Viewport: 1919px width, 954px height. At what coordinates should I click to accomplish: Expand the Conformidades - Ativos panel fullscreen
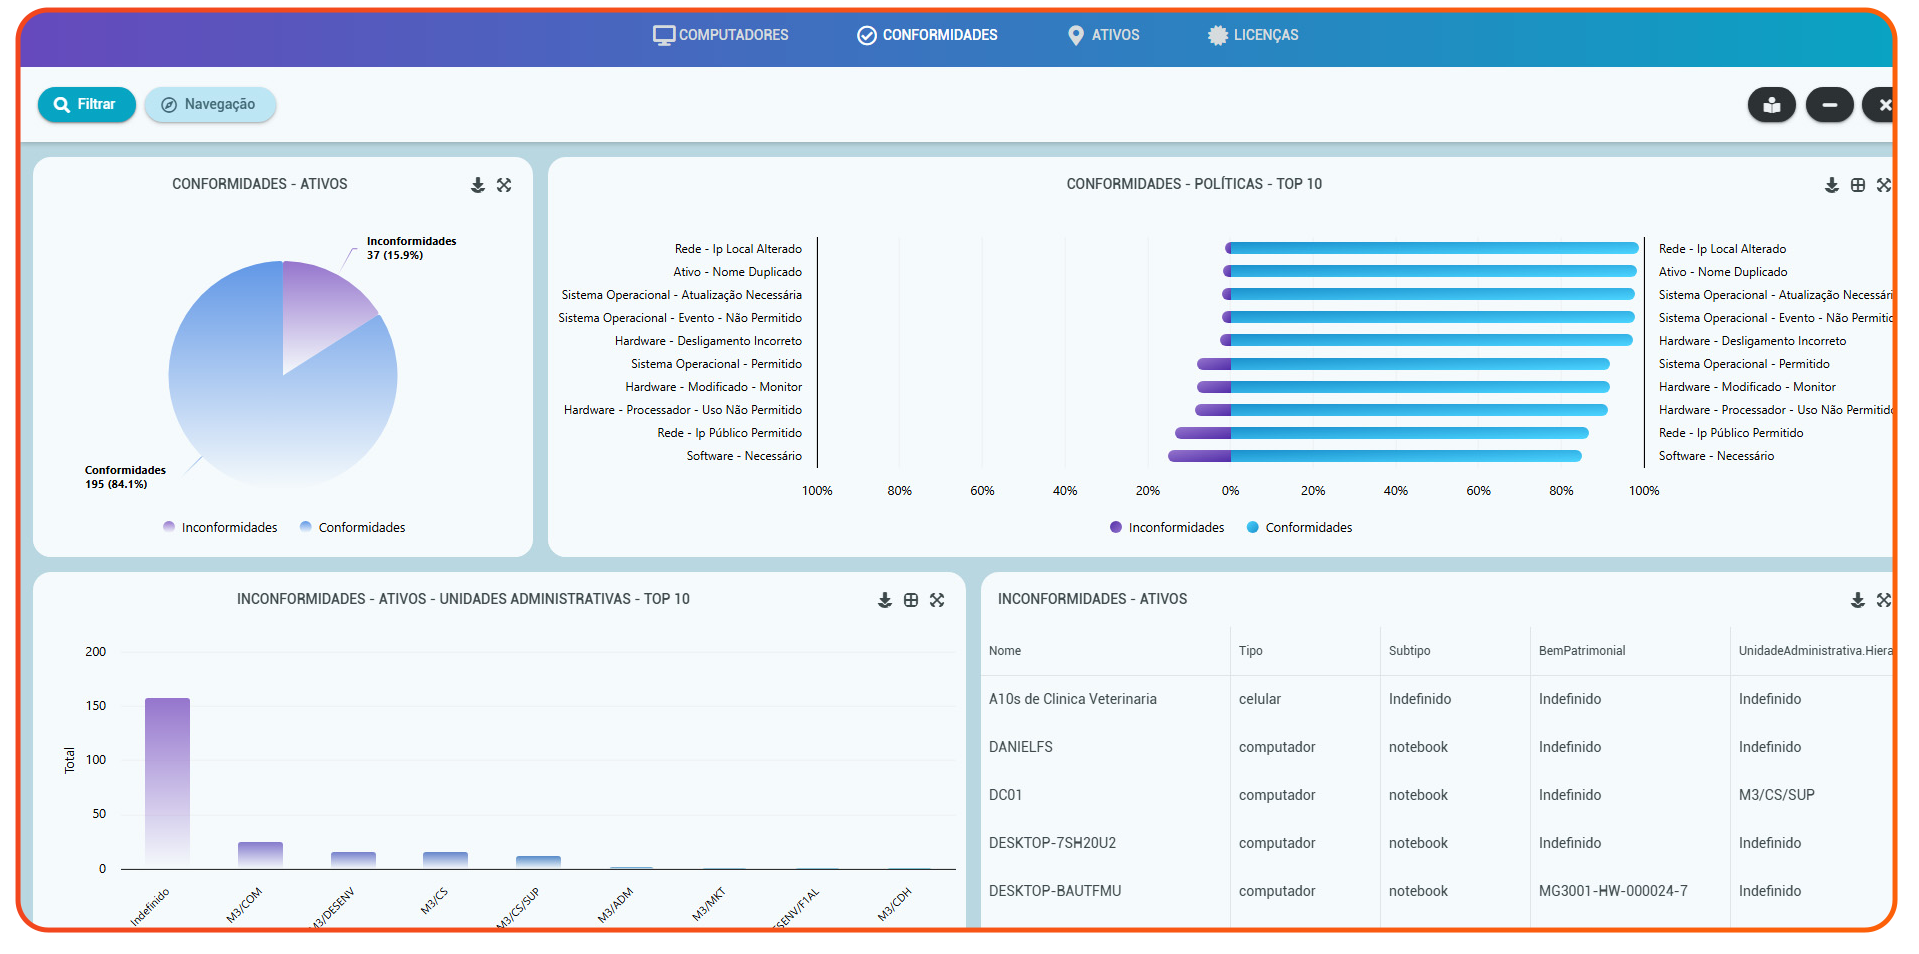[504, 185]
